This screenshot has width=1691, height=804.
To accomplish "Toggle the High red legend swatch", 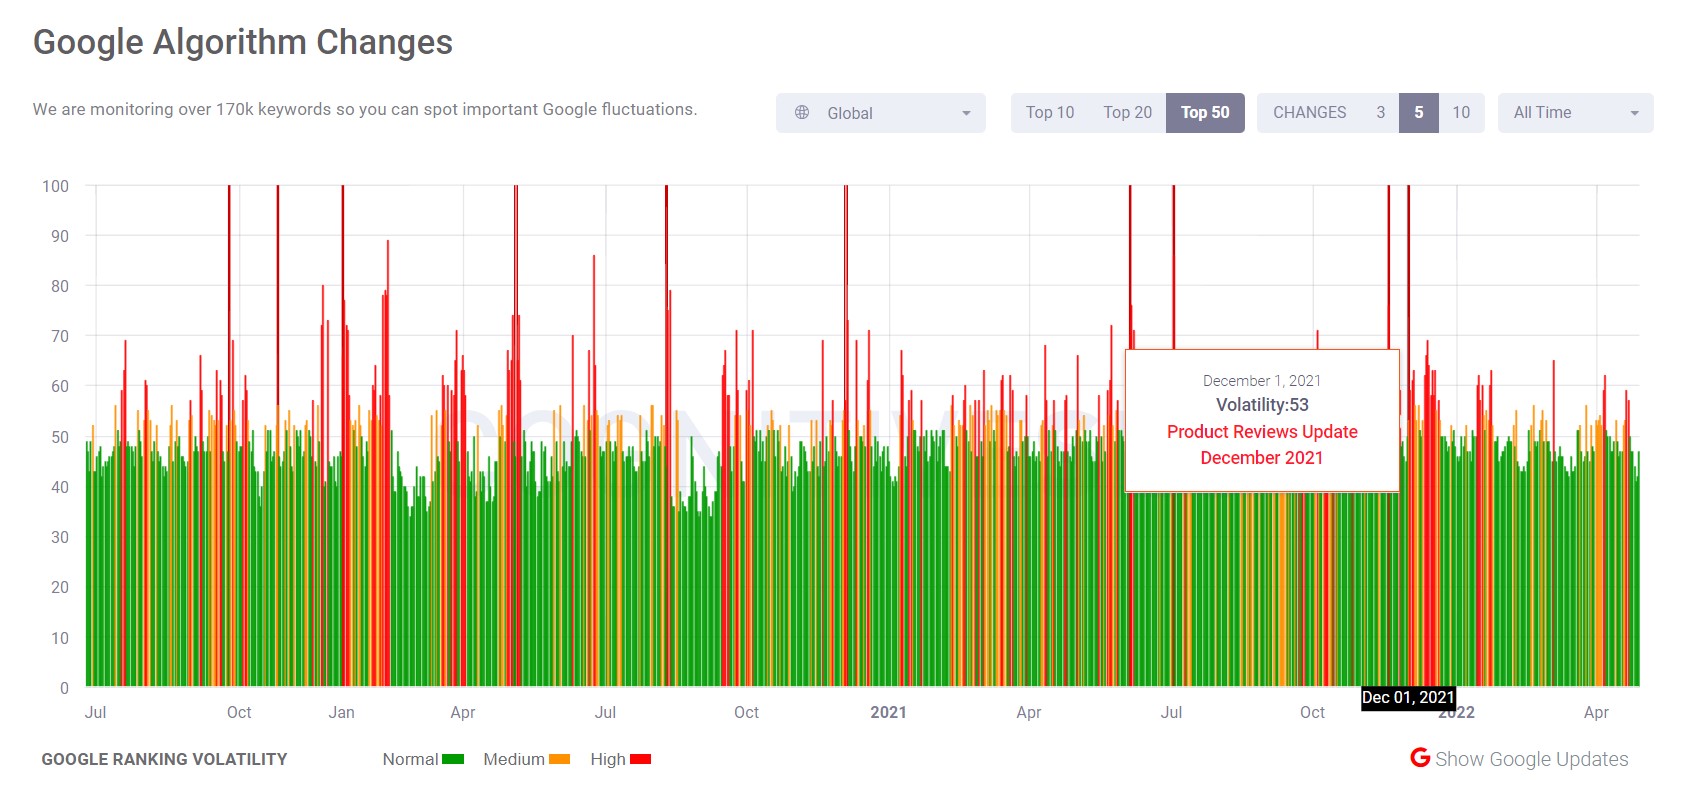I will tap(640, 759).
